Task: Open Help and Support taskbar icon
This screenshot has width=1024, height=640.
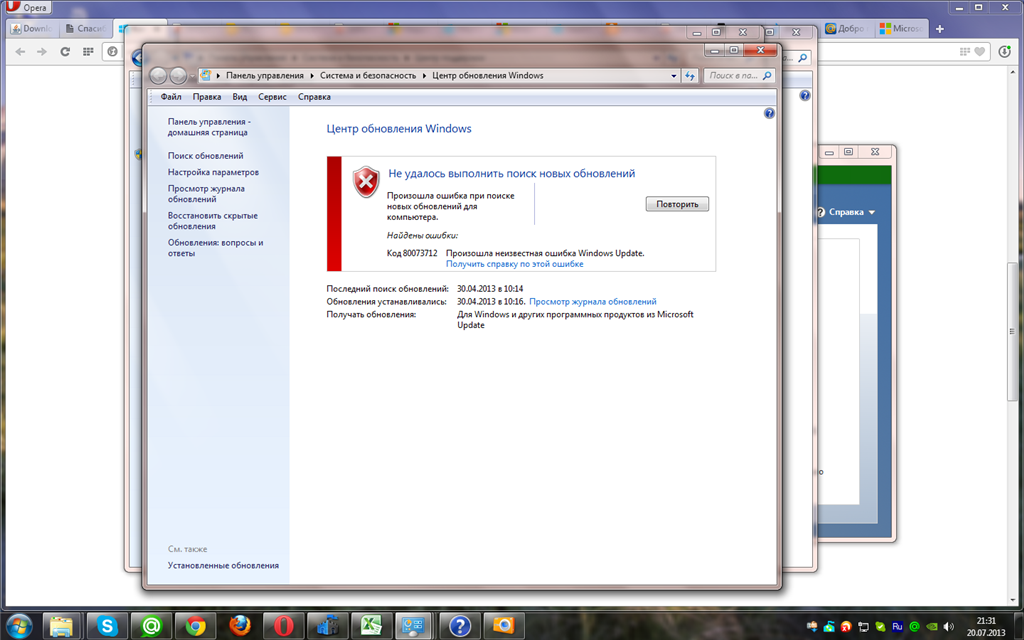Action: pos(459,626)
